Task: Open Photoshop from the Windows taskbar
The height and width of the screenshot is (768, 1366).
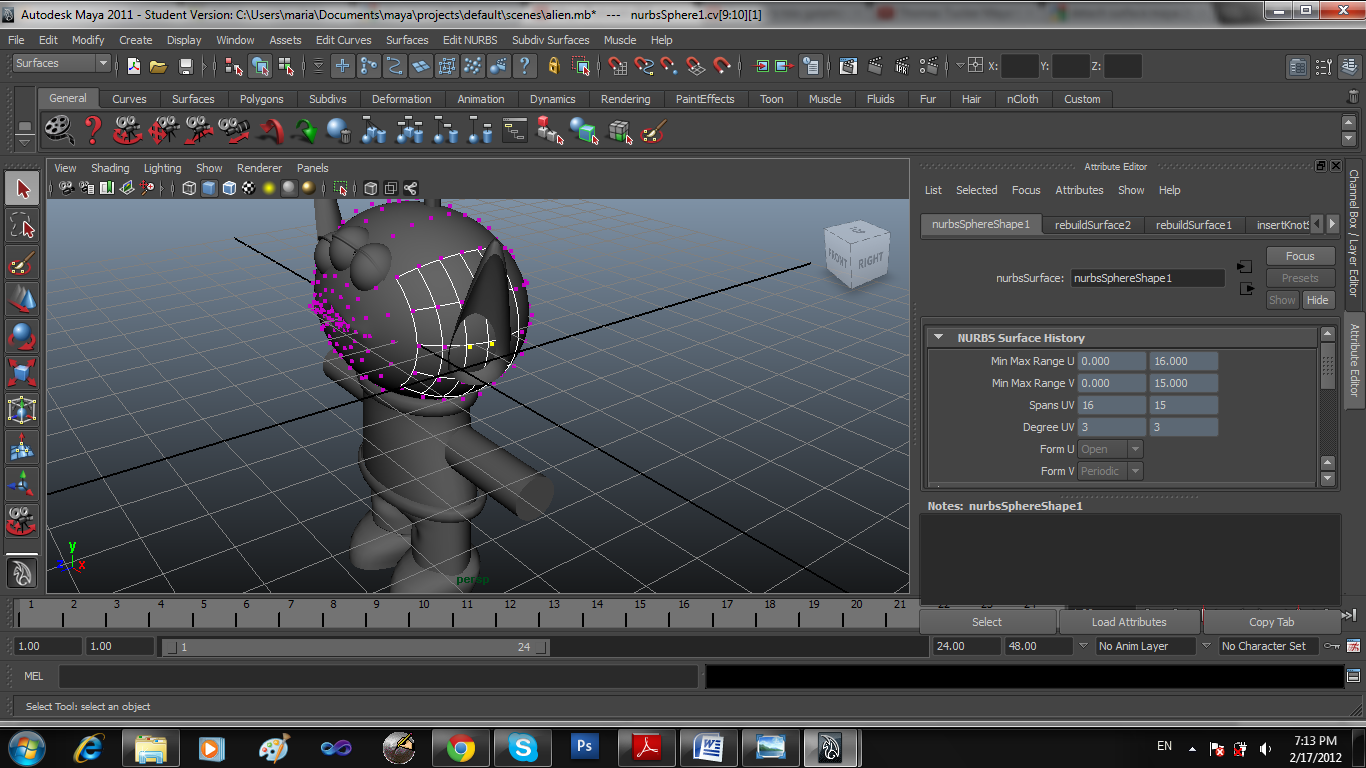Action: pyautogui.click(x=585, y=747)
